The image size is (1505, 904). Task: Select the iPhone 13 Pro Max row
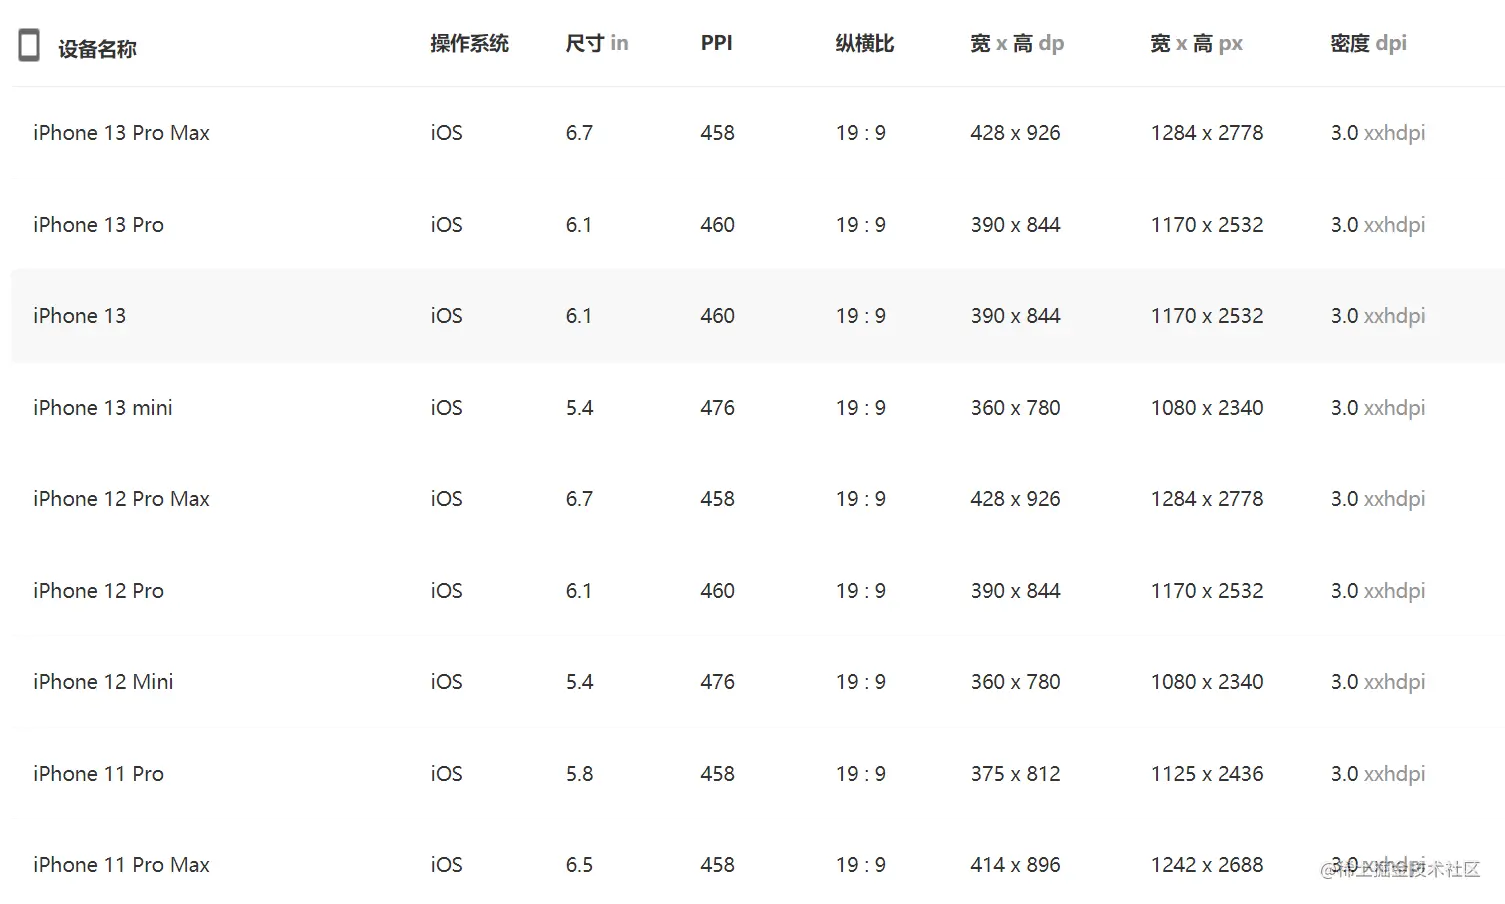757,133
